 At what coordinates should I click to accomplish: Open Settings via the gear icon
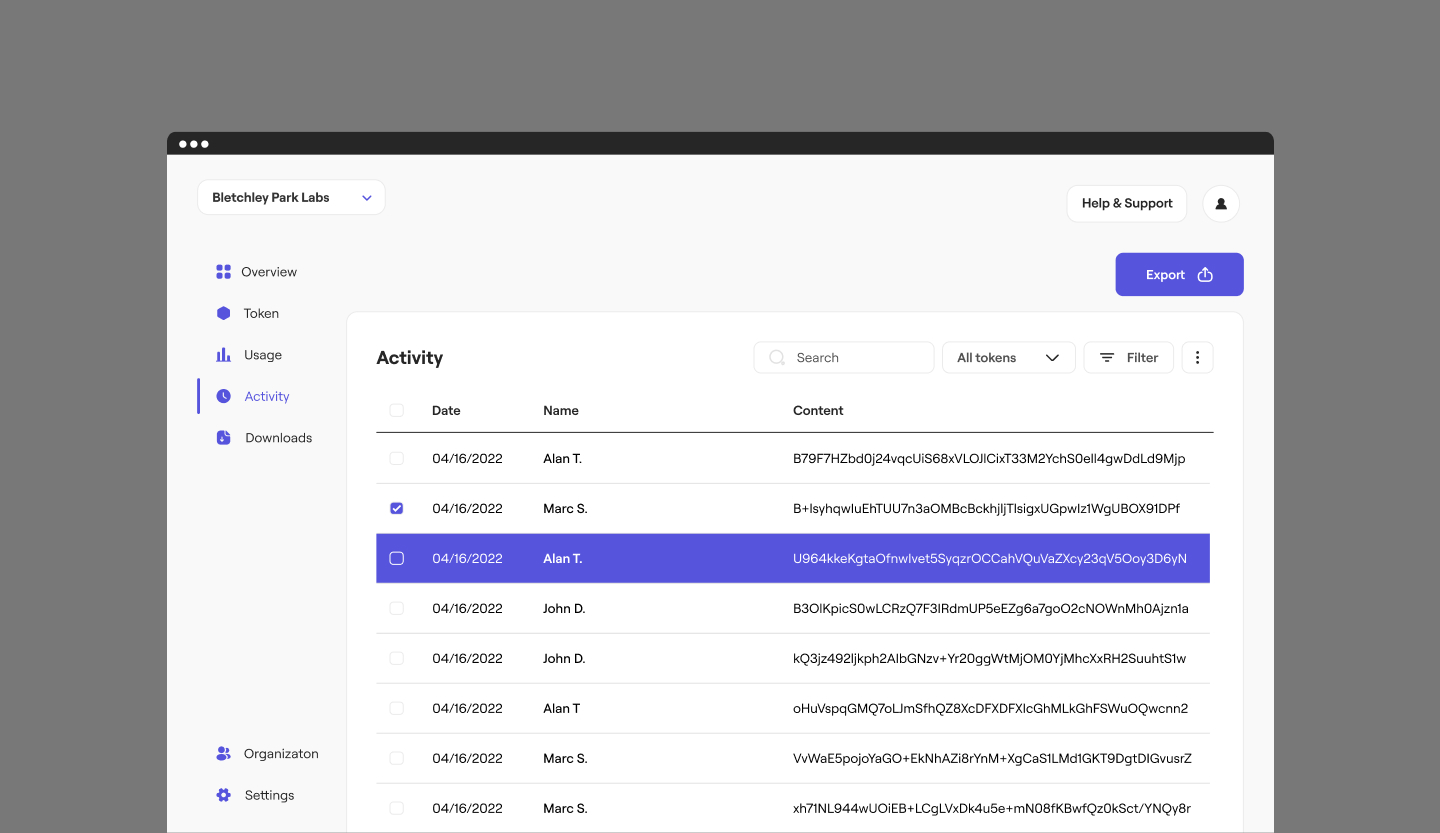[x=223, y=795]
